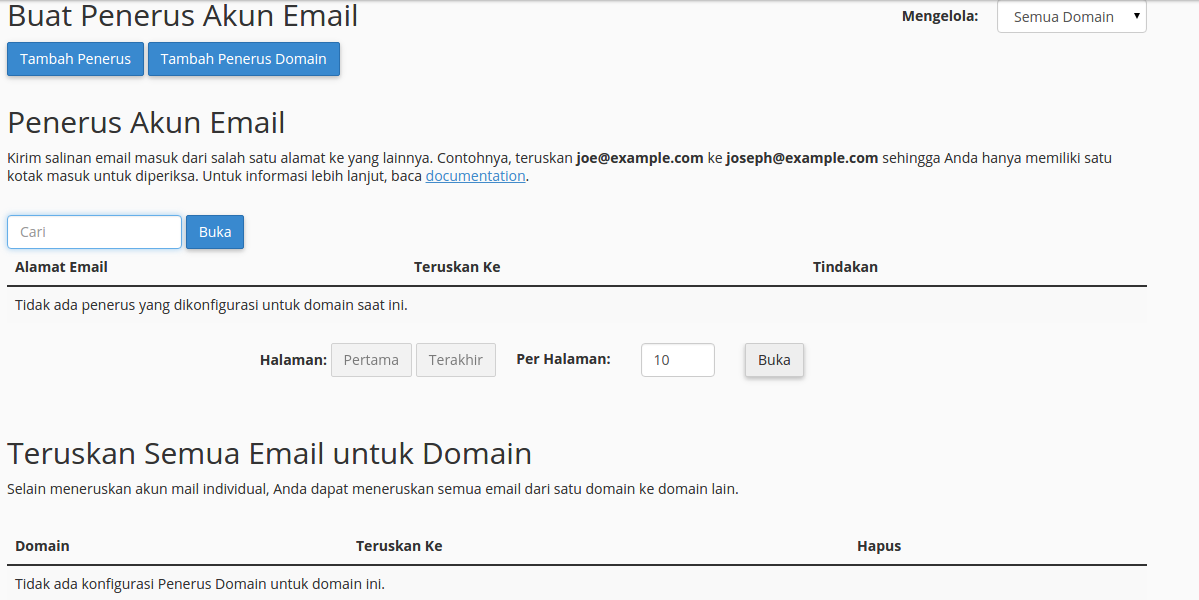The image size is (1199, 600).
Task: Click the Alamat Email column header
Action: (61, 267)
